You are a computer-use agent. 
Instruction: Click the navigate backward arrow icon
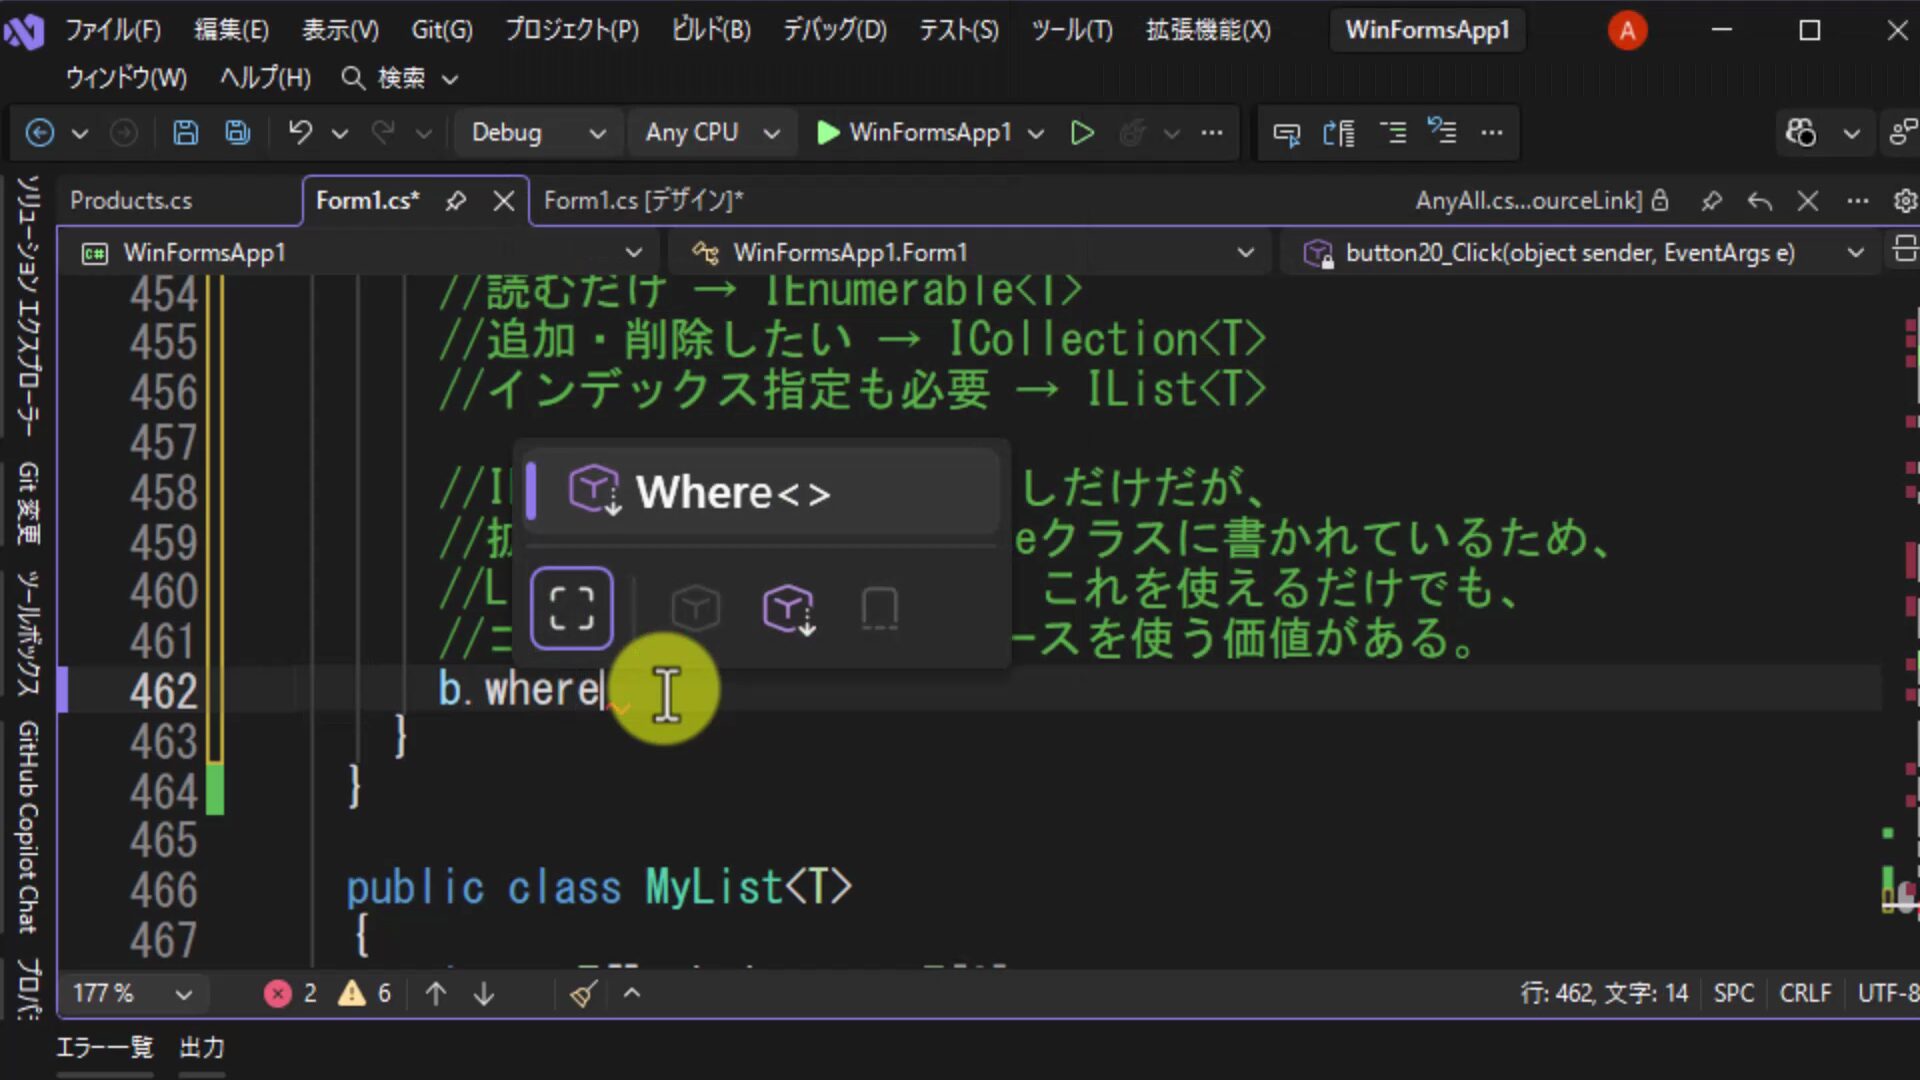[40, 133]
